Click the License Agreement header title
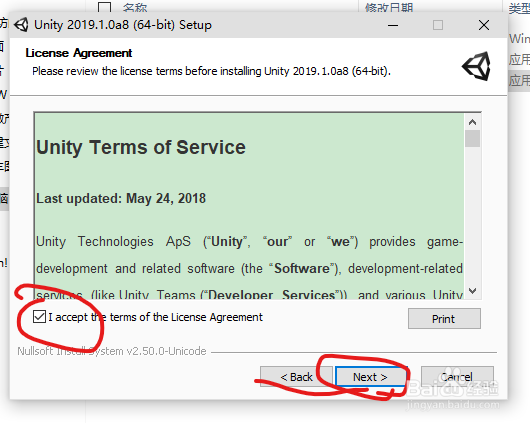The width and height of the screenshot is (530, 423). [x=79, y=53]
